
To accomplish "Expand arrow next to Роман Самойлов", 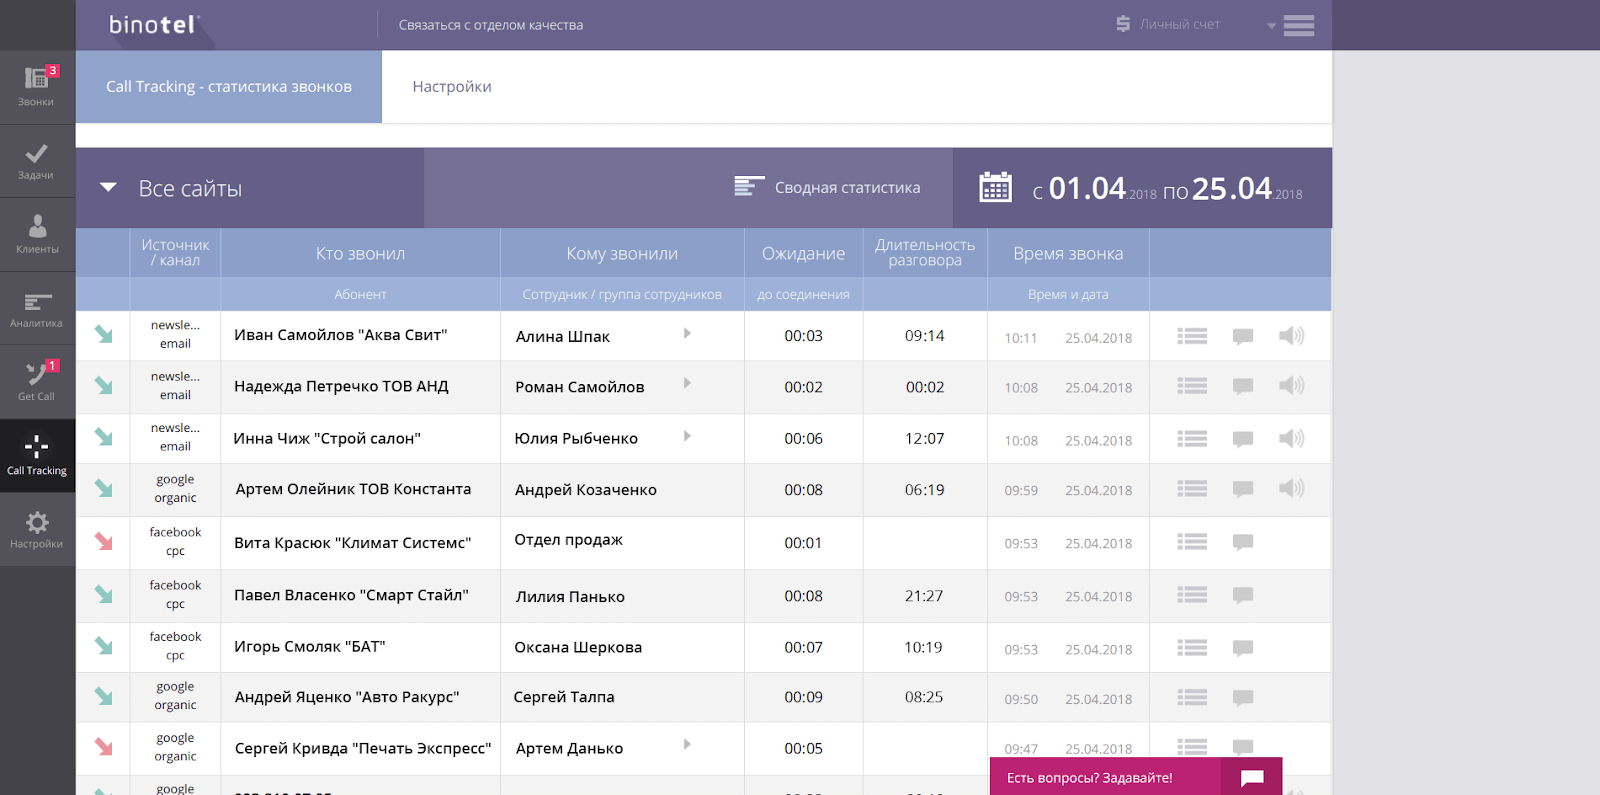I will [x=687, y=384].
